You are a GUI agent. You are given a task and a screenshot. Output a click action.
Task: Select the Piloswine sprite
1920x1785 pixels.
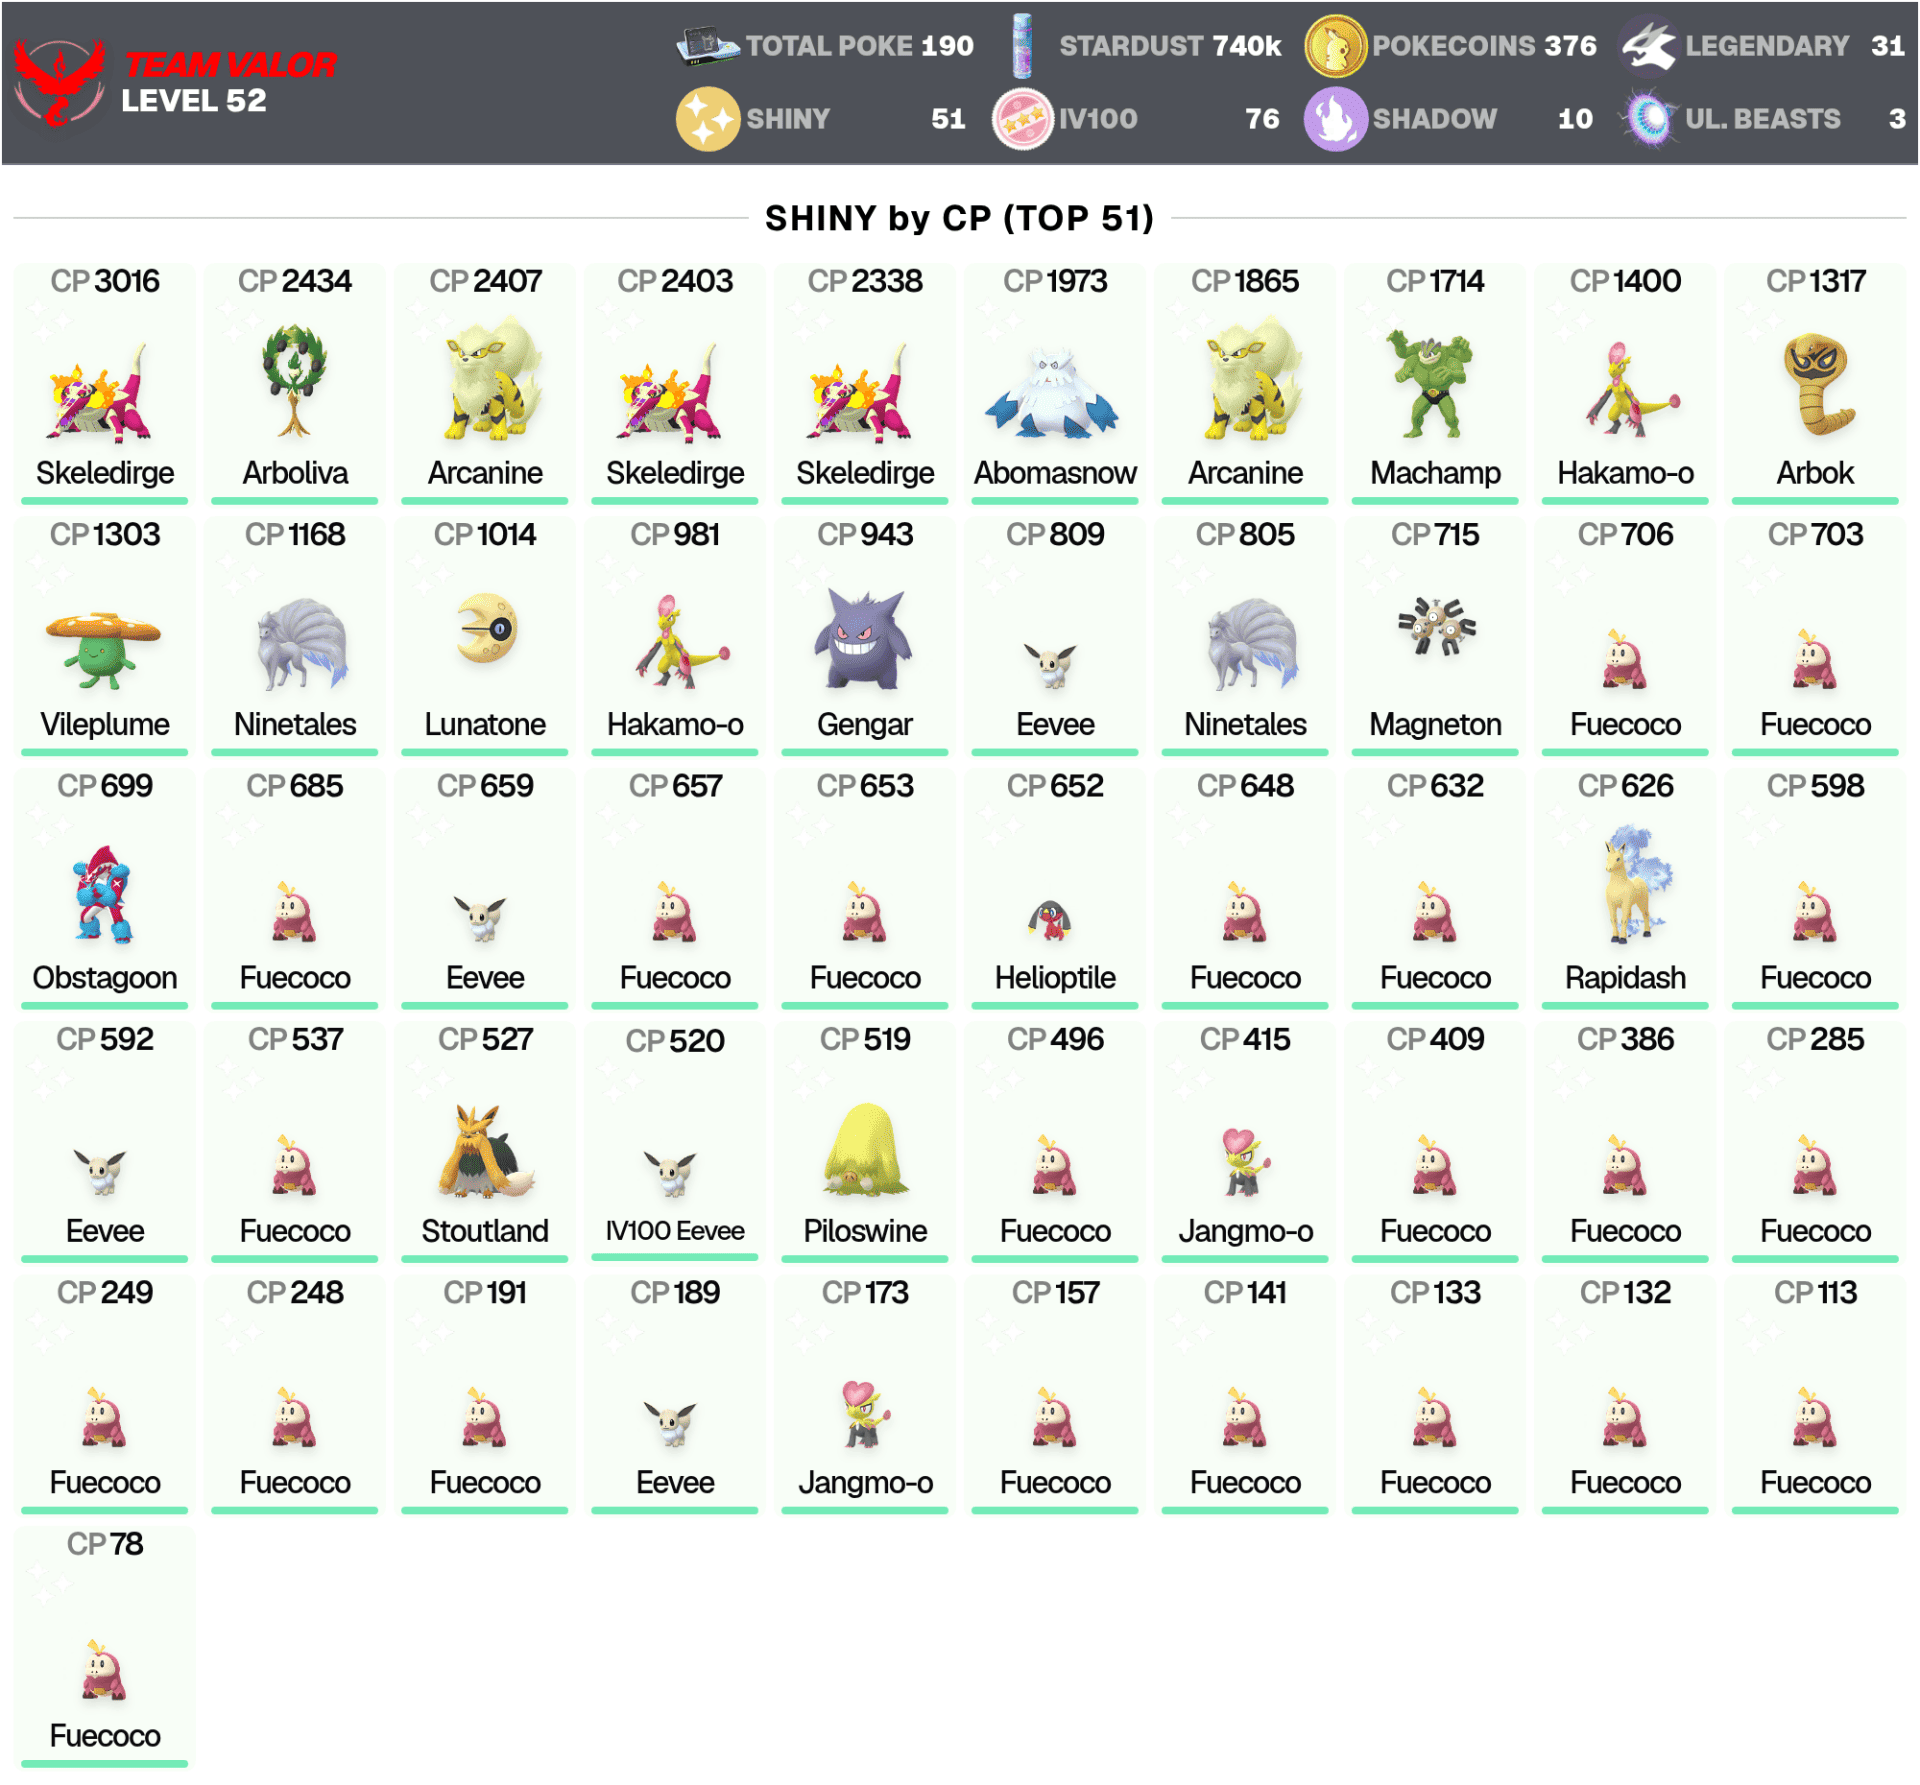tap(866, 1149)
